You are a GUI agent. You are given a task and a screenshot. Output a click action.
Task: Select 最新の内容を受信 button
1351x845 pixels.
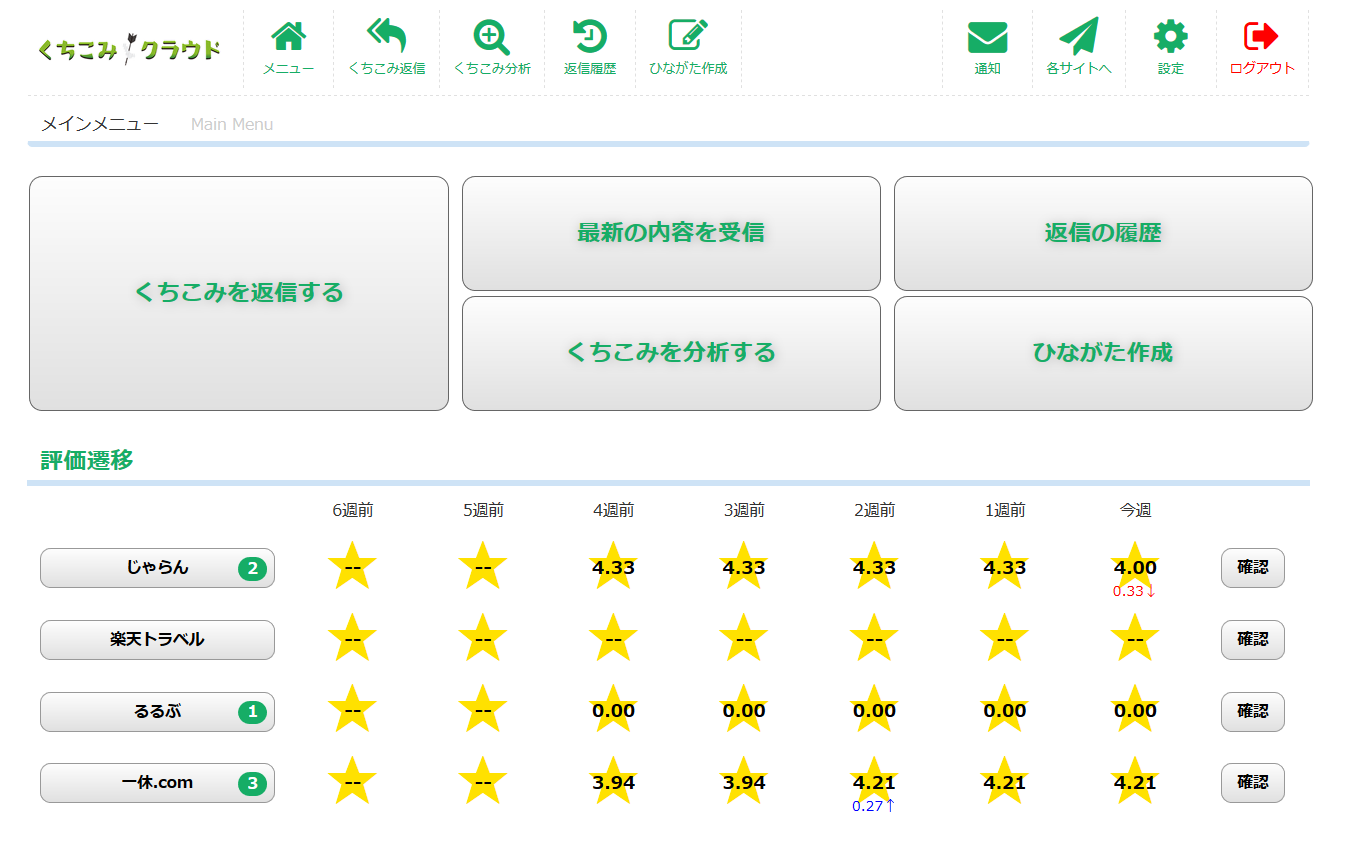coord(671,234)
